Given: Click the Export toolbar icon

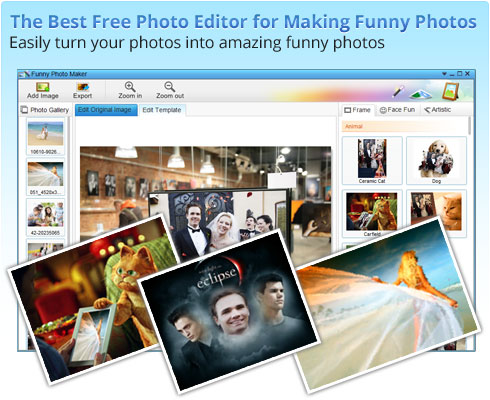Looking at the screenshot, I should 83,87.
